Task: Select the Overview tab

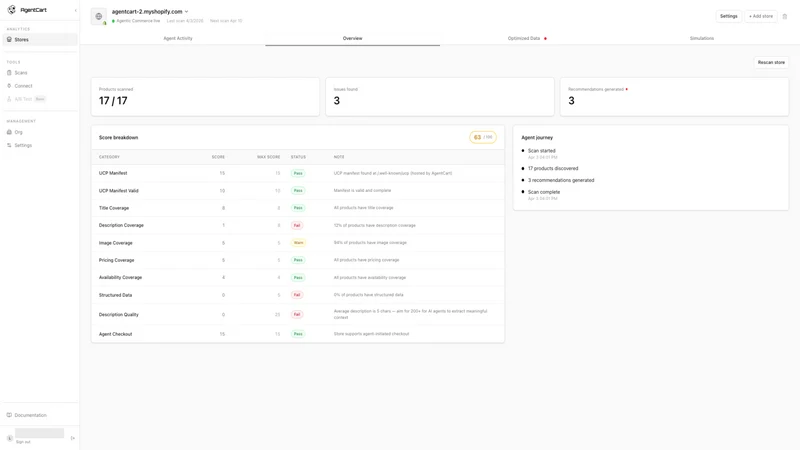Action: pyautogui.click(x=353, y=38)
